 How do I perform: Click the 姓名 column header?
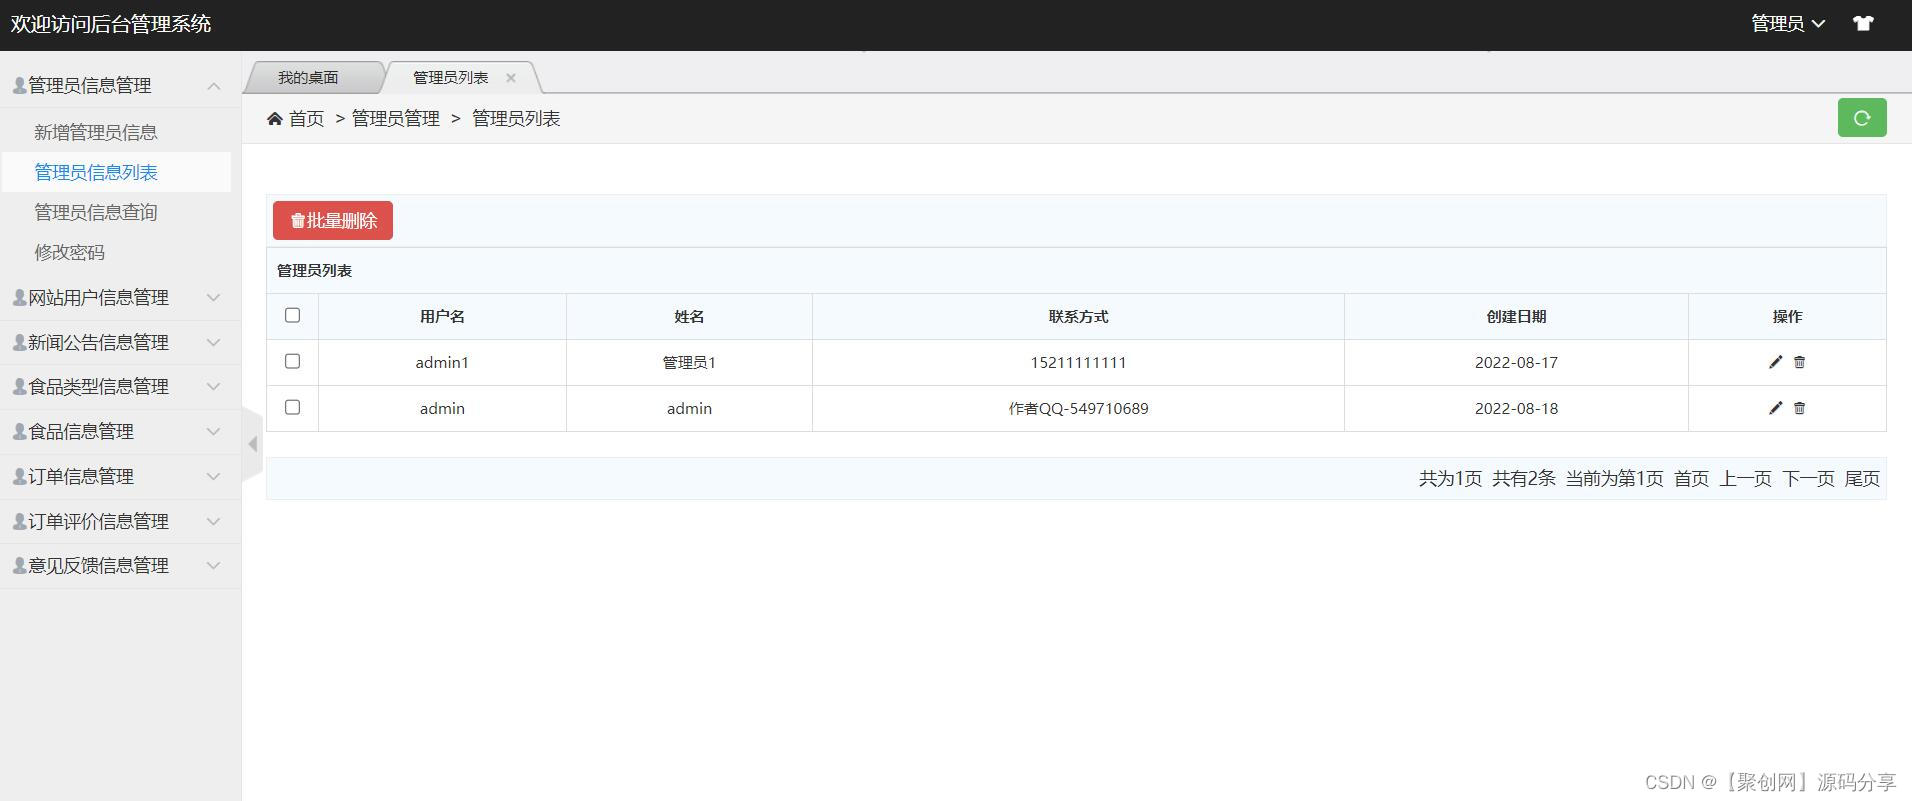689,317
